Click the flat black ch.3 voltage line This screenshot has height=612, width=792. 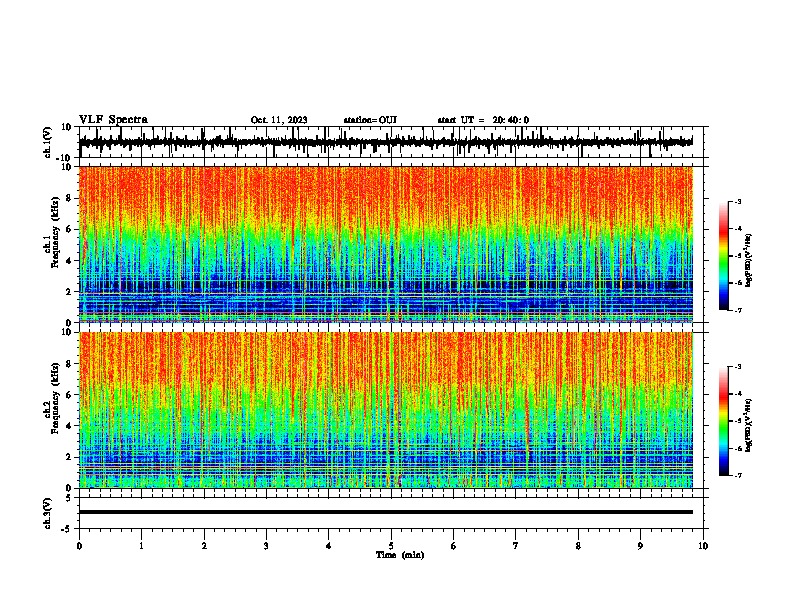pyautogui.click(x=385, y=512)
